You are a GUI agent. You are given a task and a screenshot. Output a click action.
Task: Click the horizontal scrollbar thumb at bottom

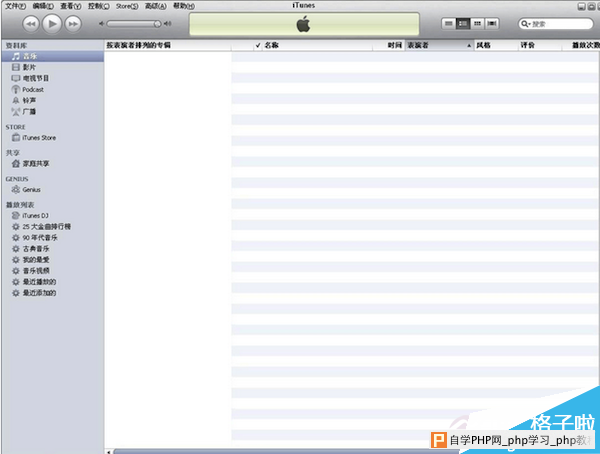tap(287, 452)
